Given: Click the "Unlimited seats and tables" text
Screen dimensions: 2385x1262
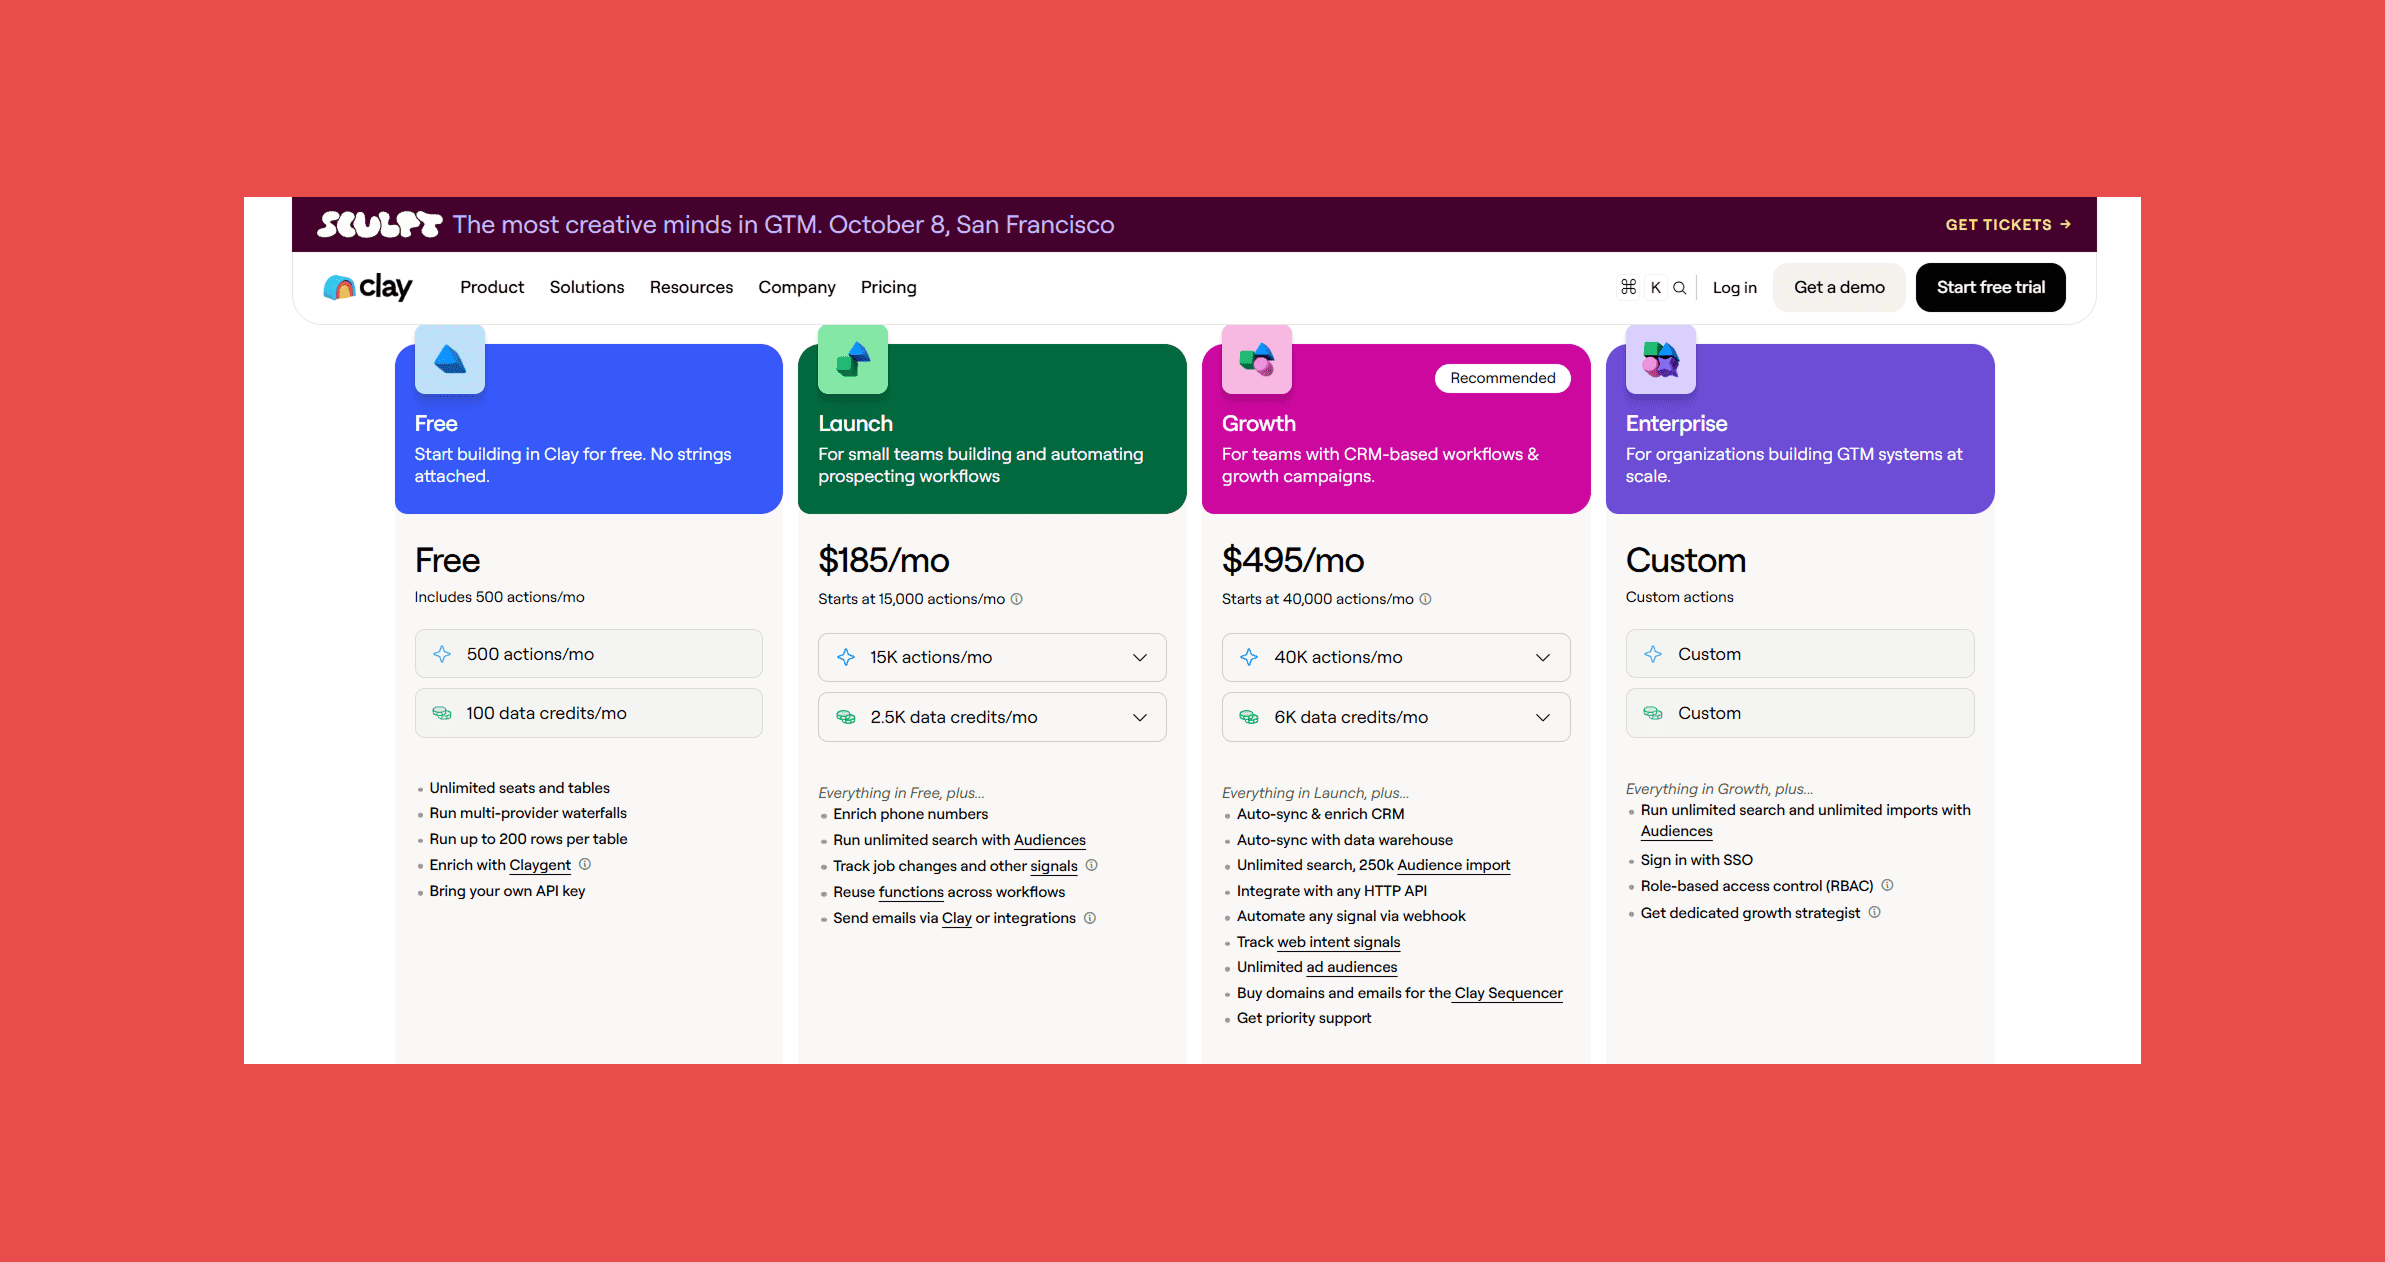Looking at the screenshot, I should [x=519, y=788].
